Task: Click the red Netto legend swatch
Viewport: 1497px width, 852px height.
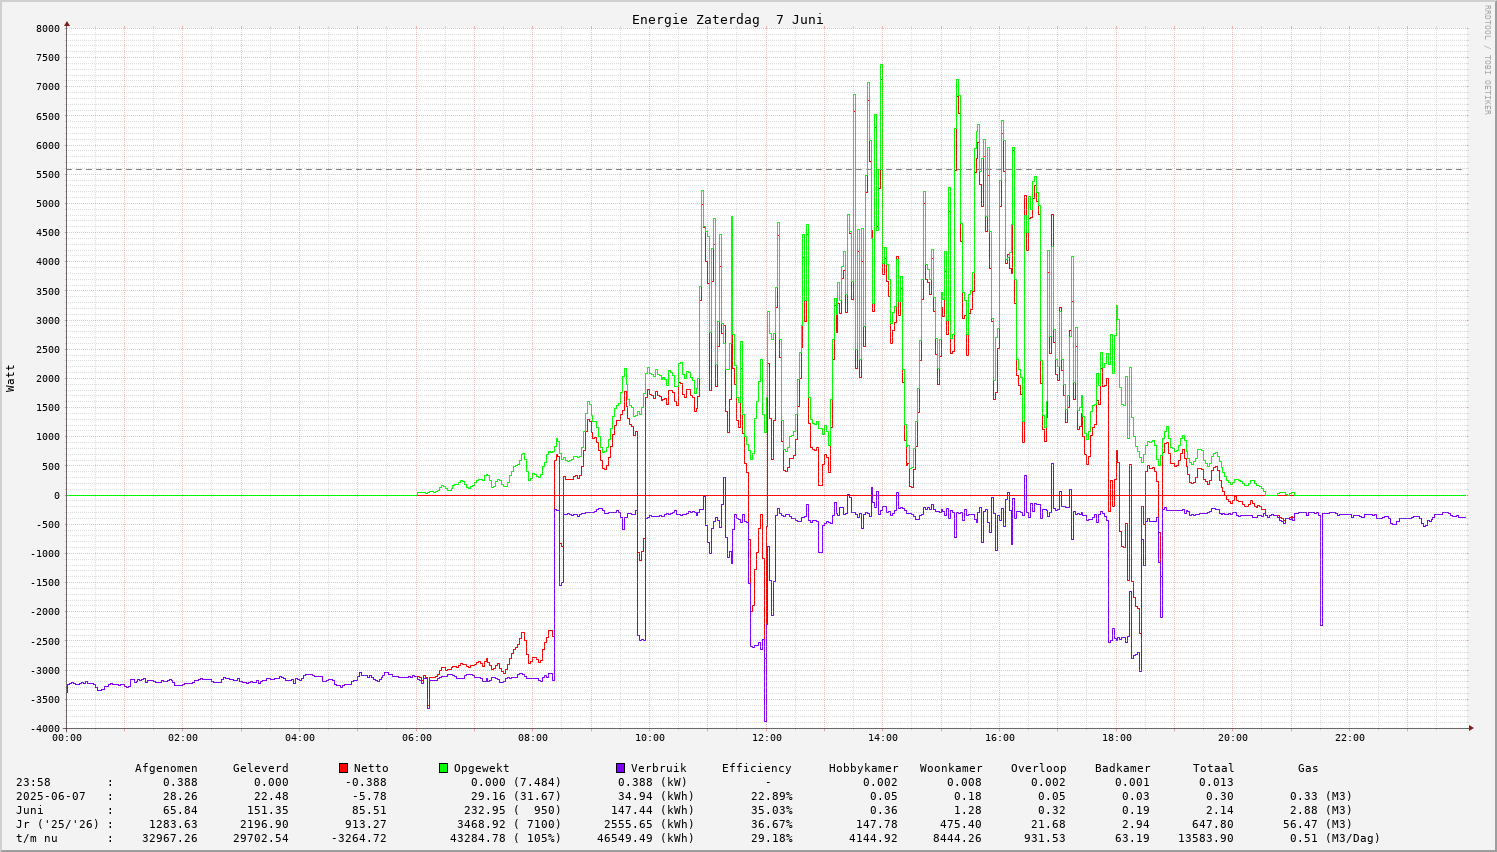Action: (344, 768)
